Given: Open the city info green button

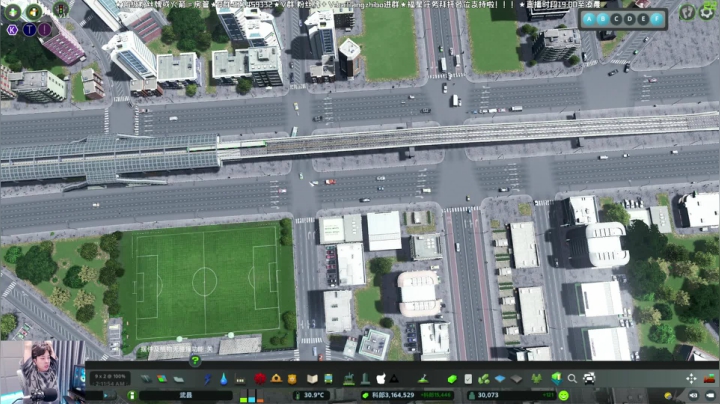Looking at the screenshot, I should tap(131, 395).
